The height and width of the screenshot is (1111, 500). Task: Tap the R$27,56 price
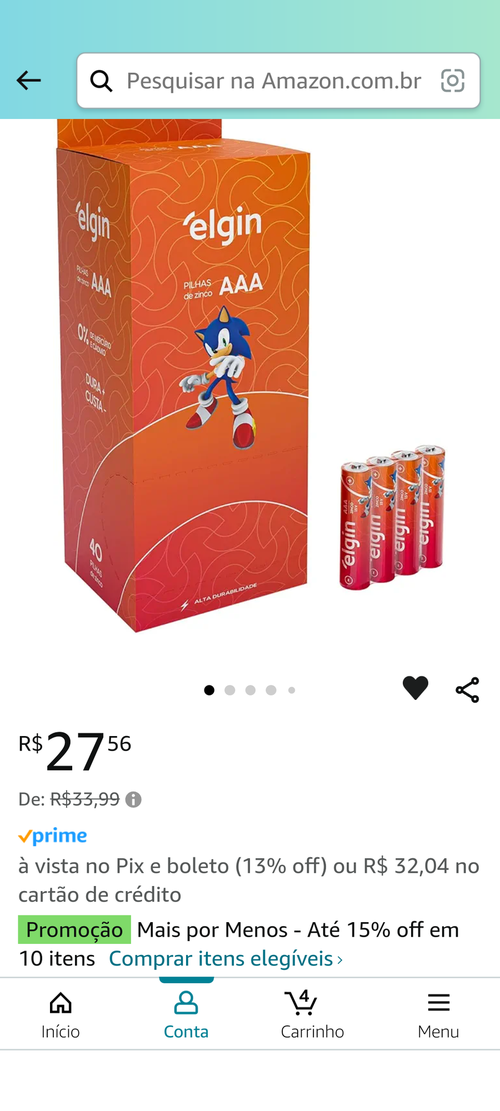(x=75, y=753)
